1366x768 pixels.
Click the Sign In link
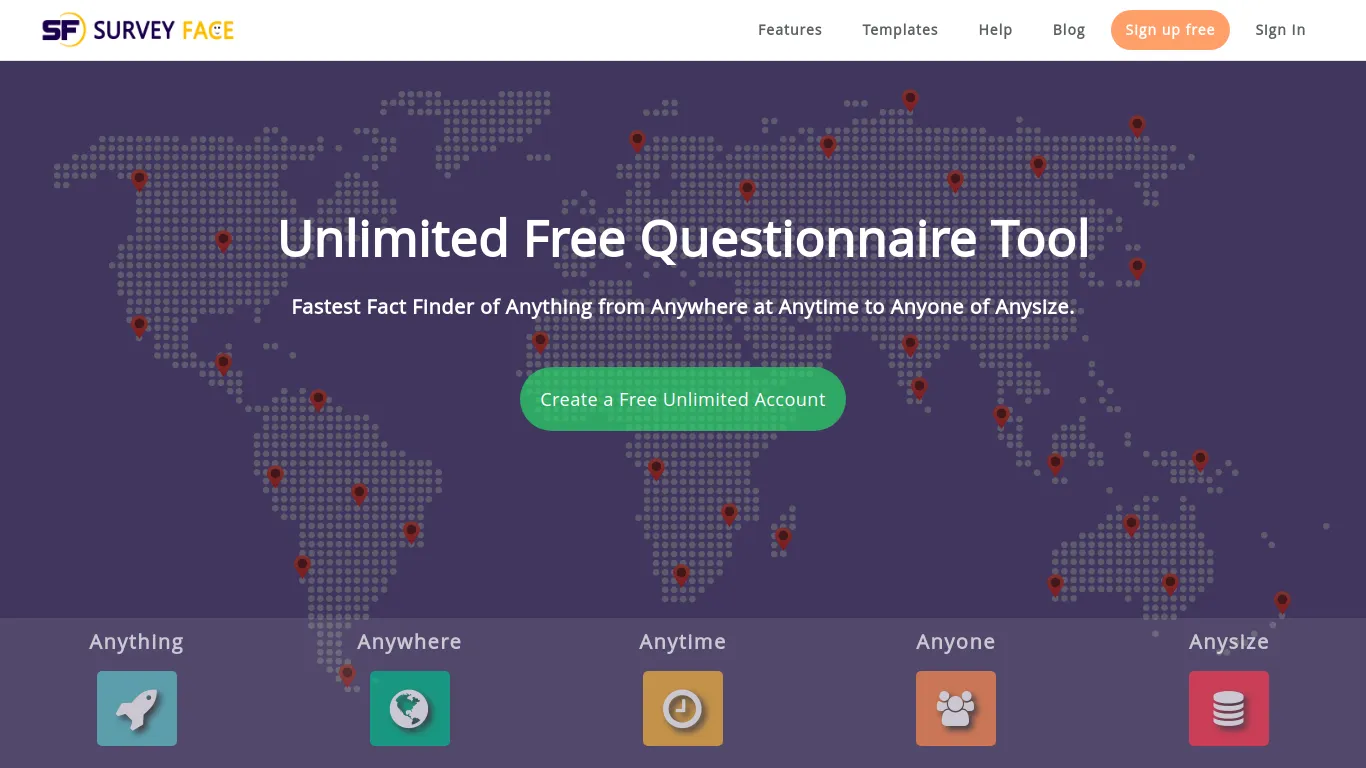point(1280,30)
